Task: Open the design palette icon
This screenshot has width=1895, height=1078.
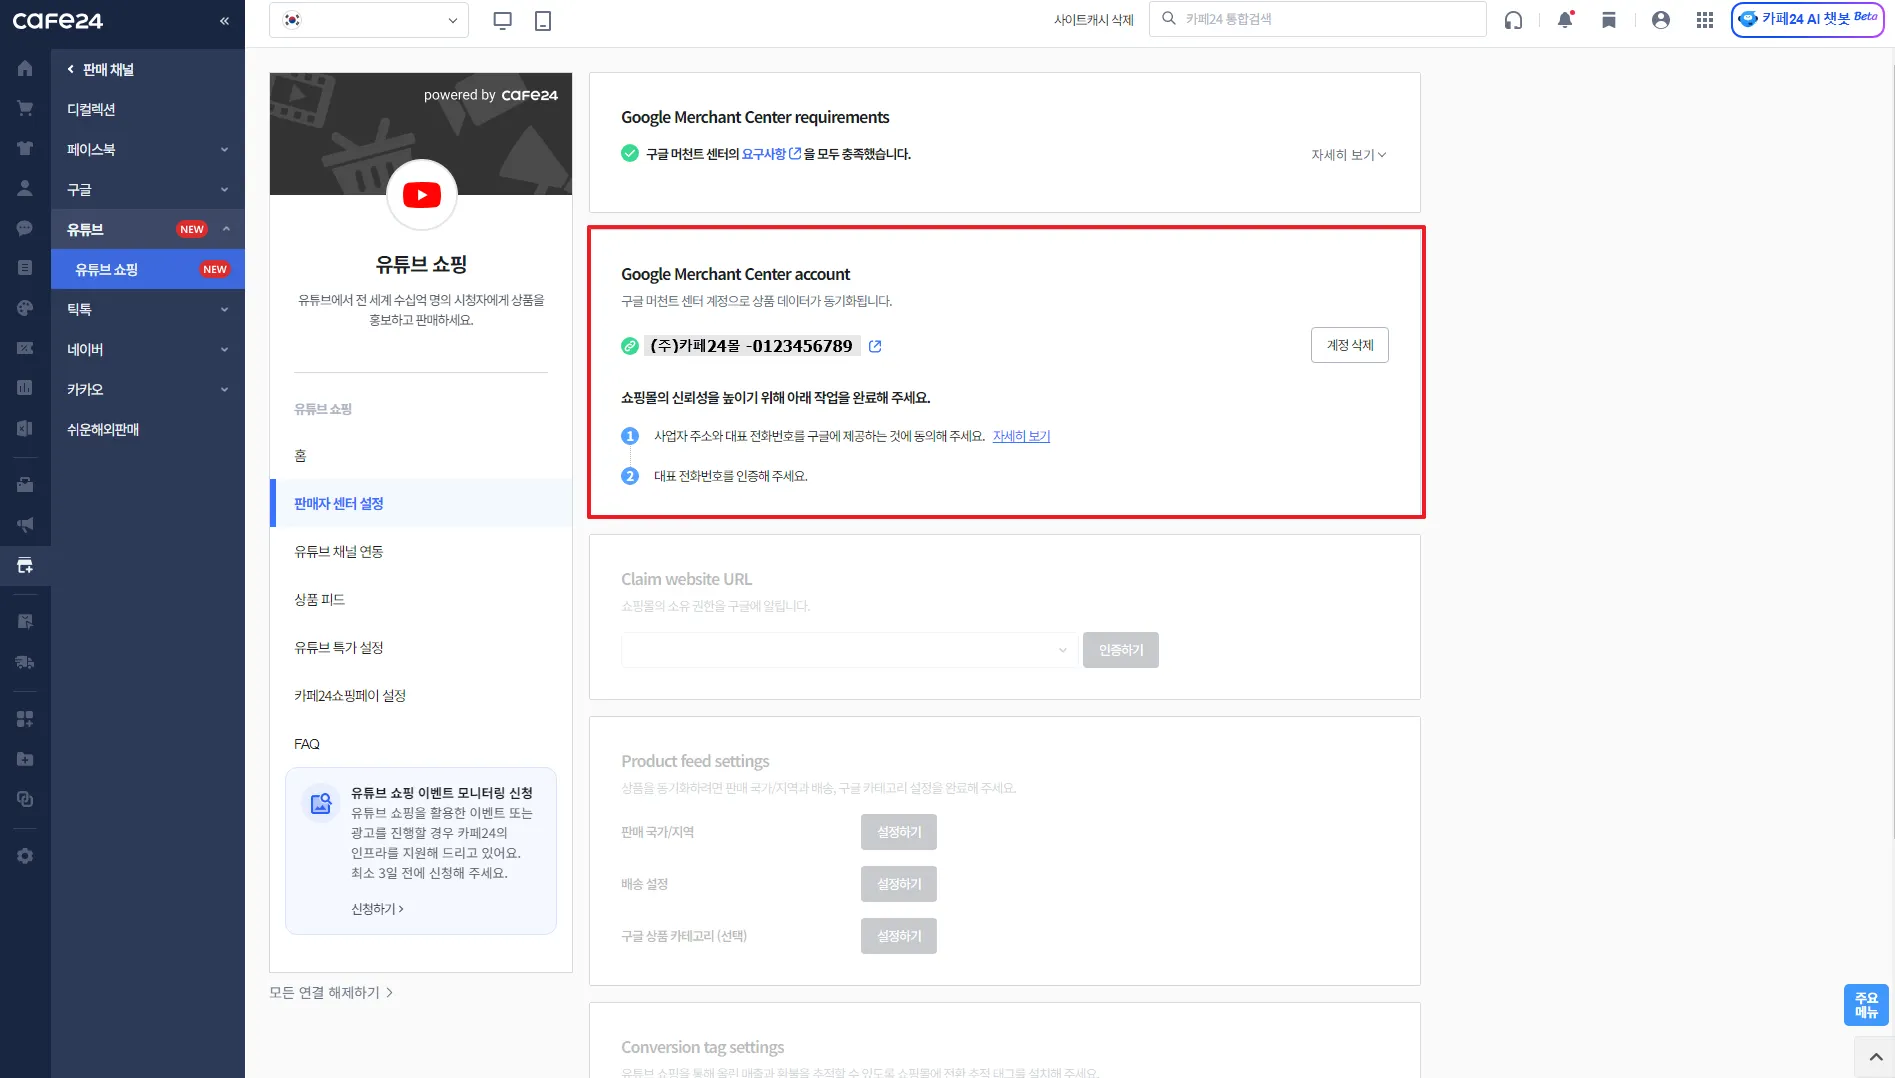Action: coord(25,308)
